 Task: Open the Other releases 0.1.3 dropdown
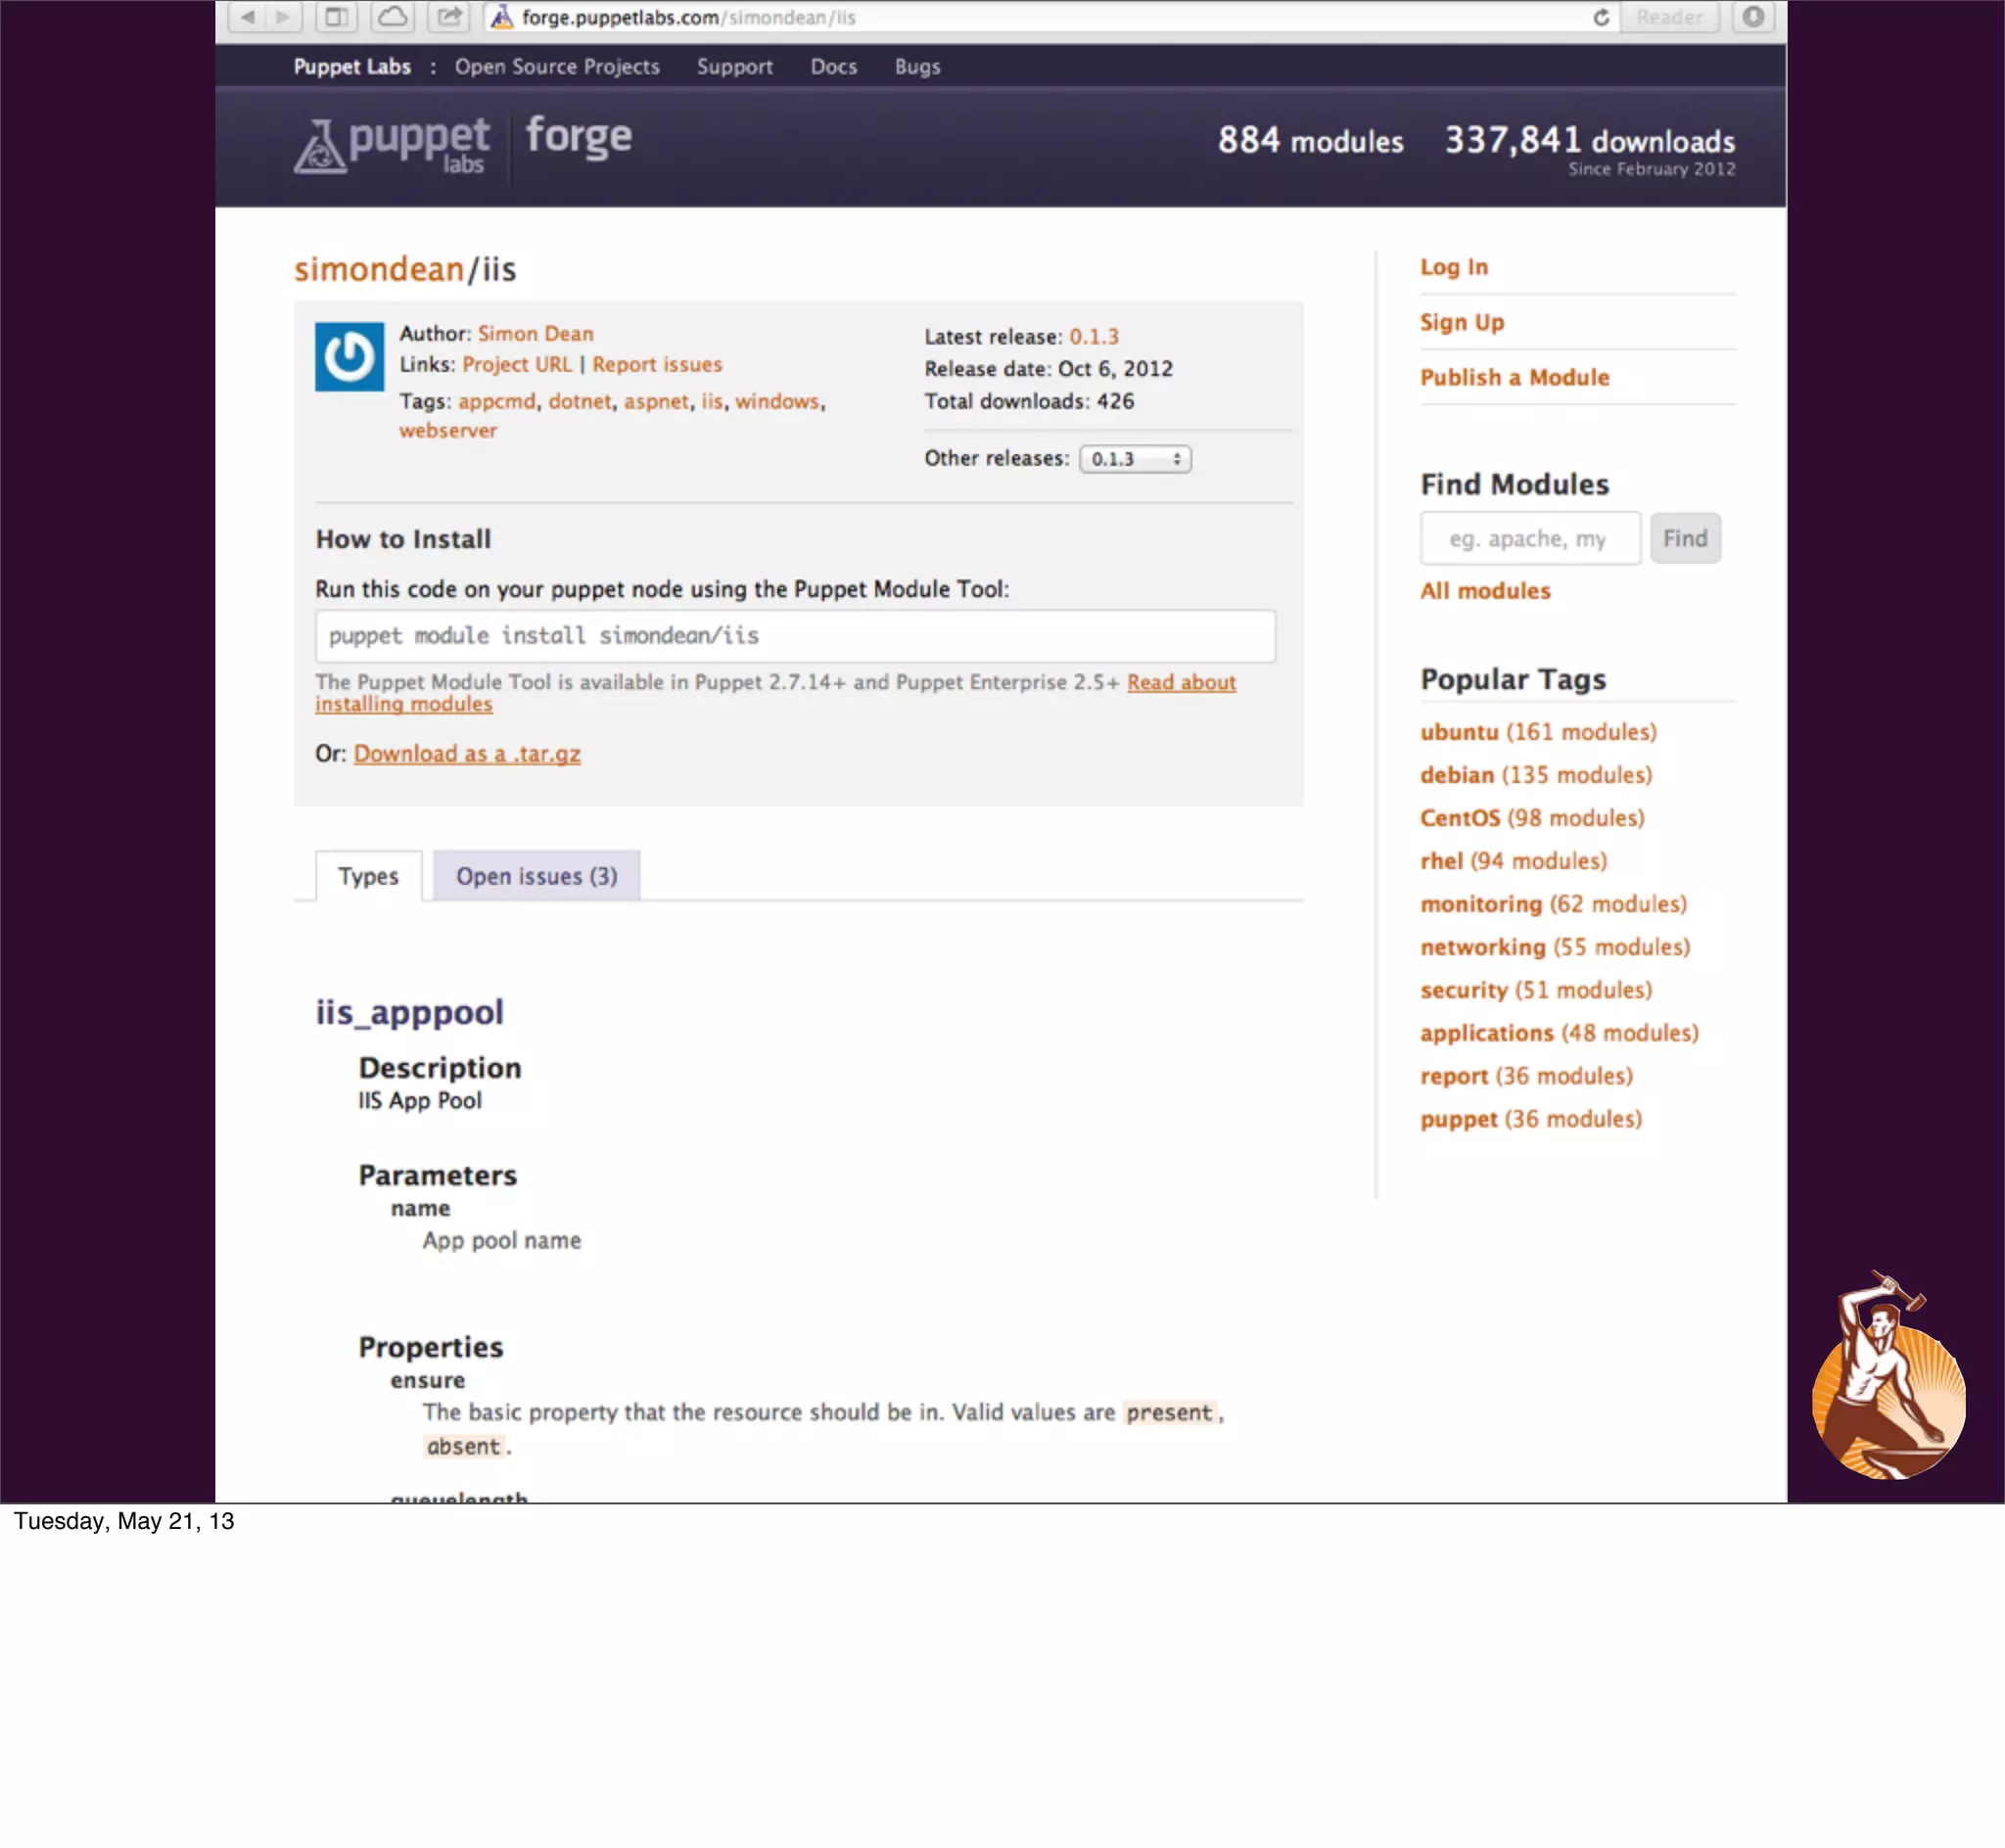pyautogui.click(x=1134, y=459)
